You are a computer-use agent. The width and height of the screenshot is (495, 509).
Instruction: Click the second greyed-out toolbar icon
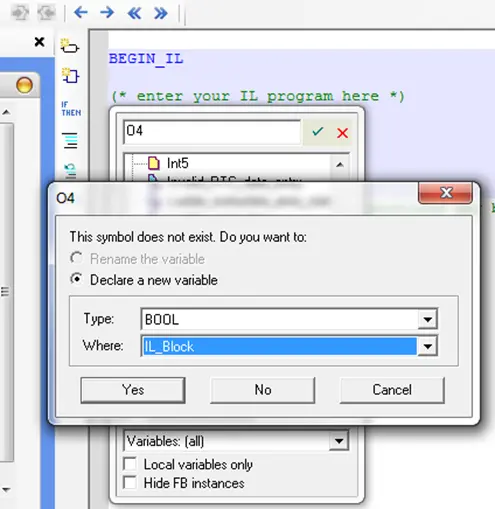point(46,13)
